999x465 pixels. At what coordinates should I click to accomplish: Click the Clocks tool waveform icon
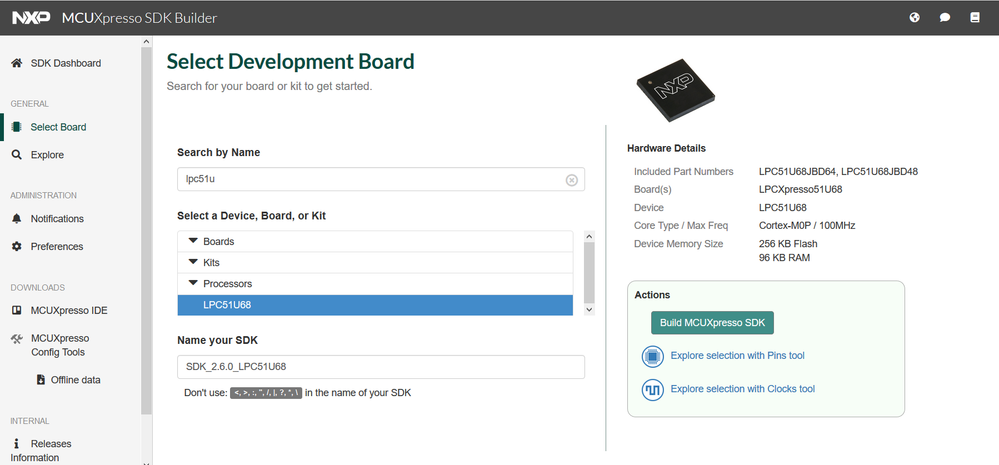[x=652, y=389]
